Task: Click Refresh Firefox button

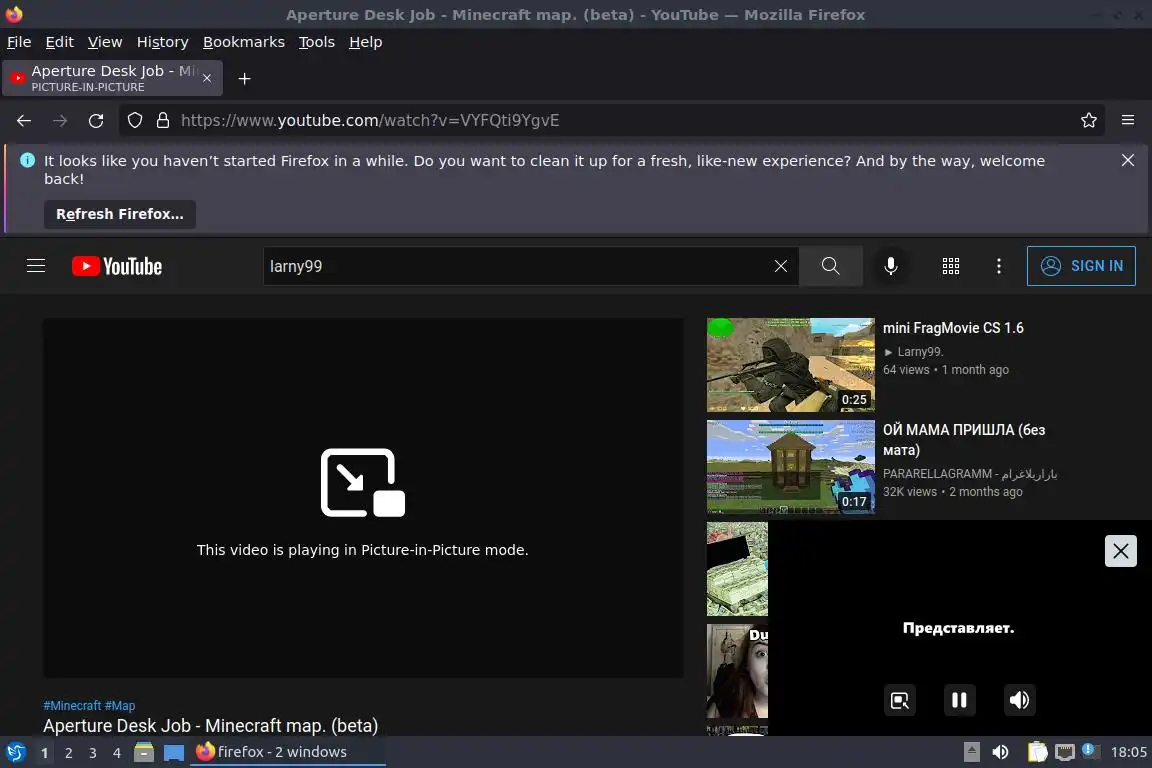Action: [x=120, y=214]
